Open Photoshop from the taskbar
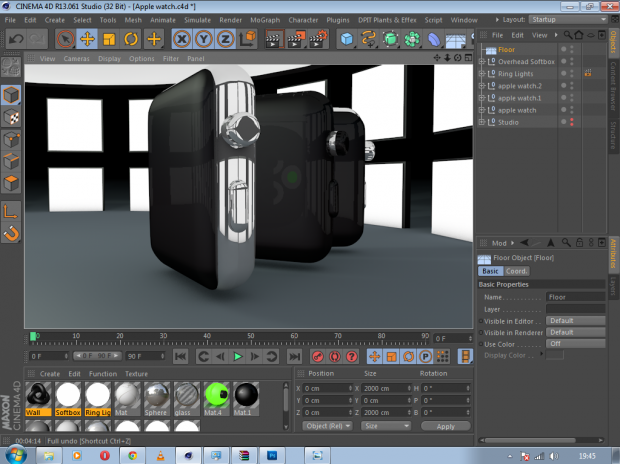The height and width of the screenshot is (464, 620). 272,456
